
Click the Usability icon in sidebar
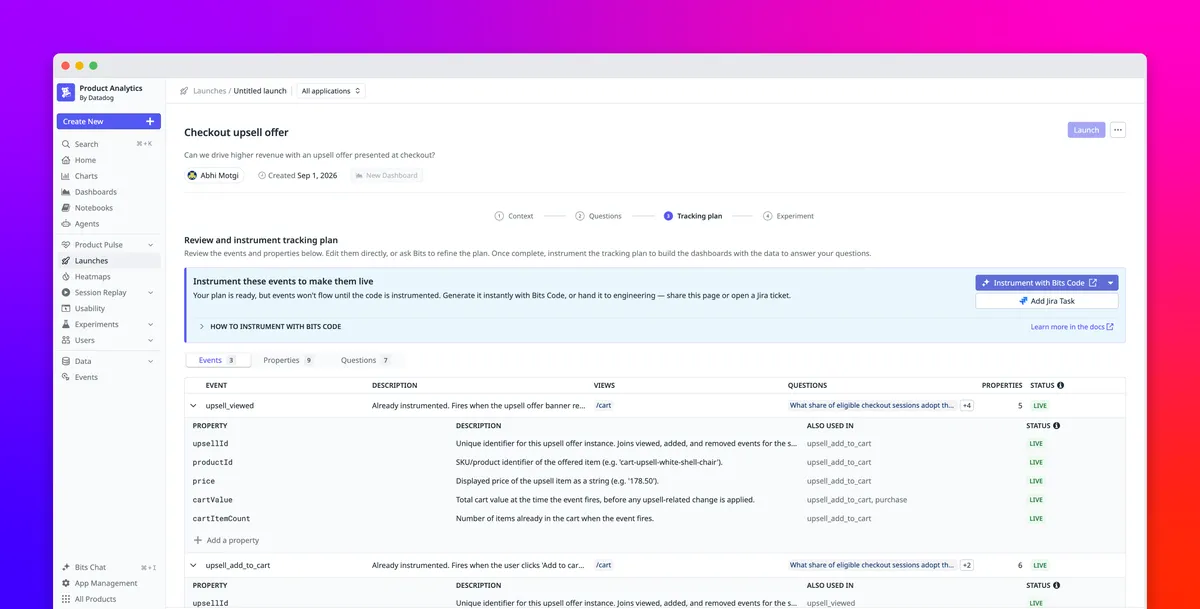point(66,309)
